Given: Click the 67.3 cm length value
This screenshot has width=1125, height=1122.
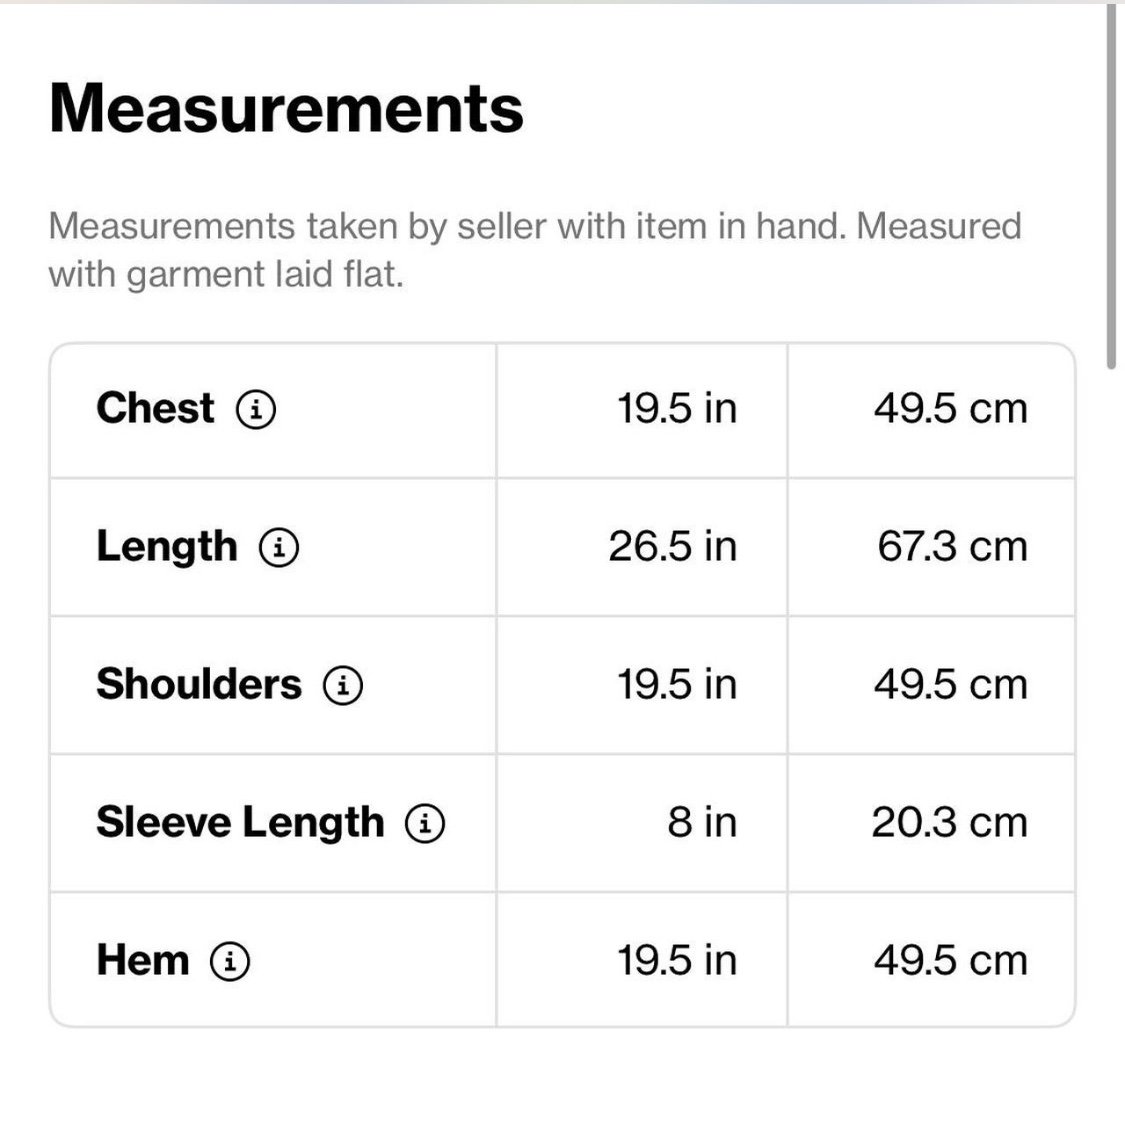Looking at the screenshot, I should coord(953,547).
